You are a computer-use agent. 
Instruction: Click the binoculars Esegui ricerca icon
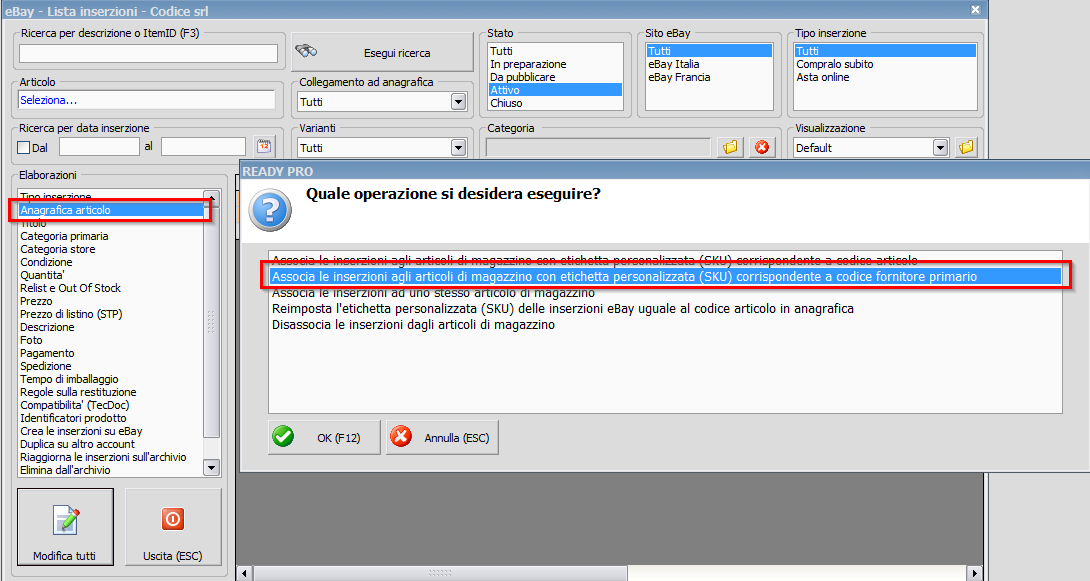[x=306, y=51]
